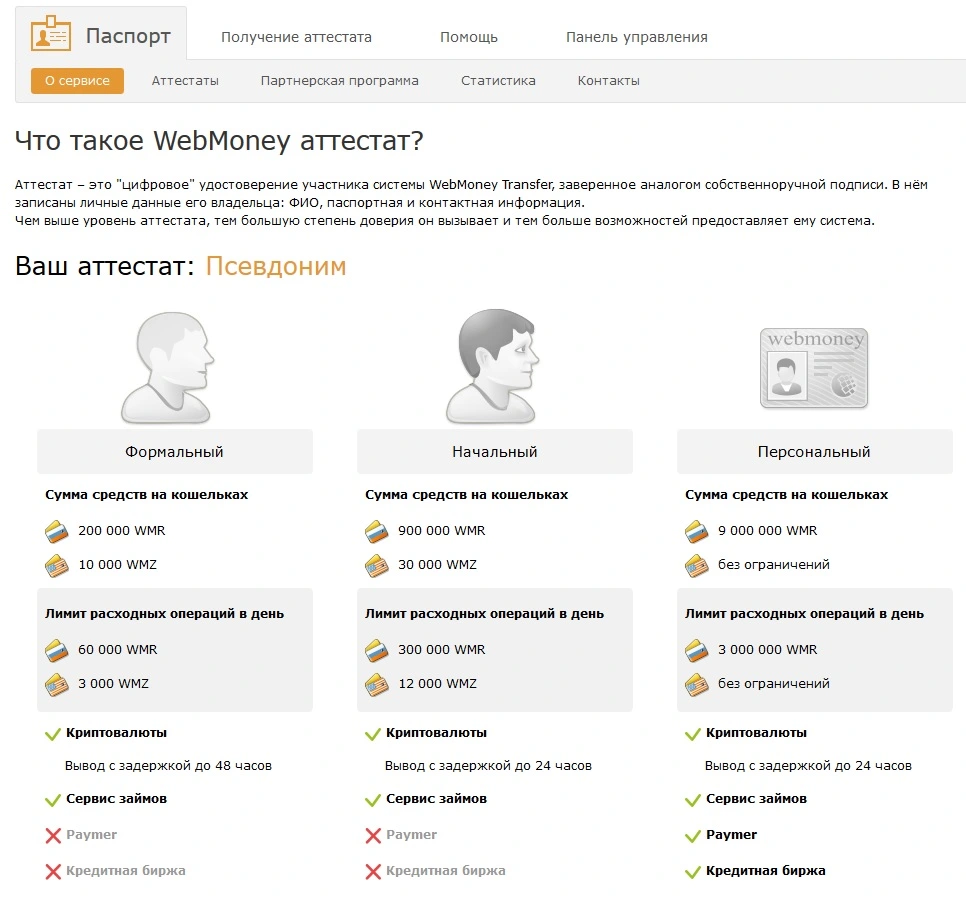Click red cross next to Формальный Кредитная биржа

pyautogui.click(x=53, y=872)
